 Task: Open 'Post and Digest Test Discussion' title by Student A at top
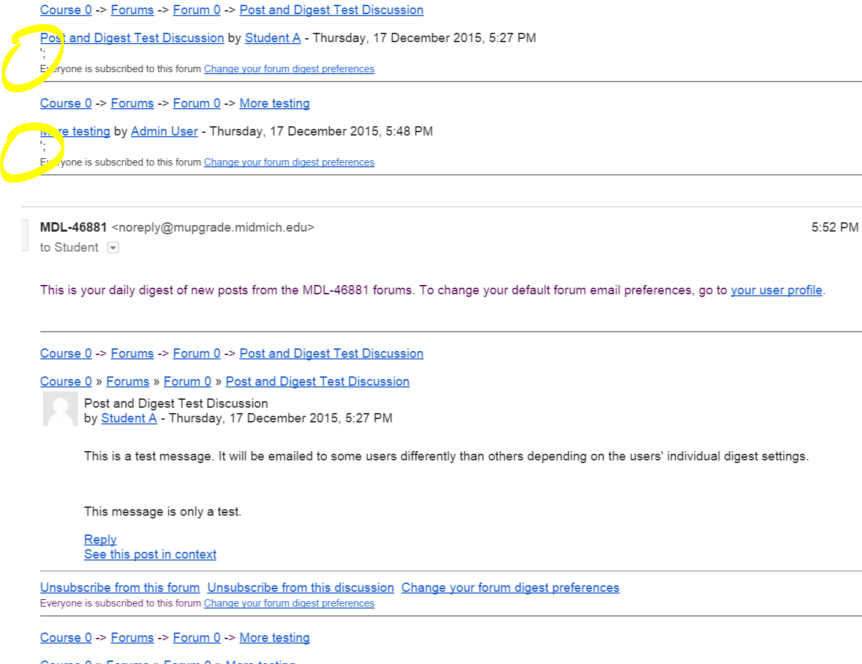pyautogui.click(x=132, y=38)
